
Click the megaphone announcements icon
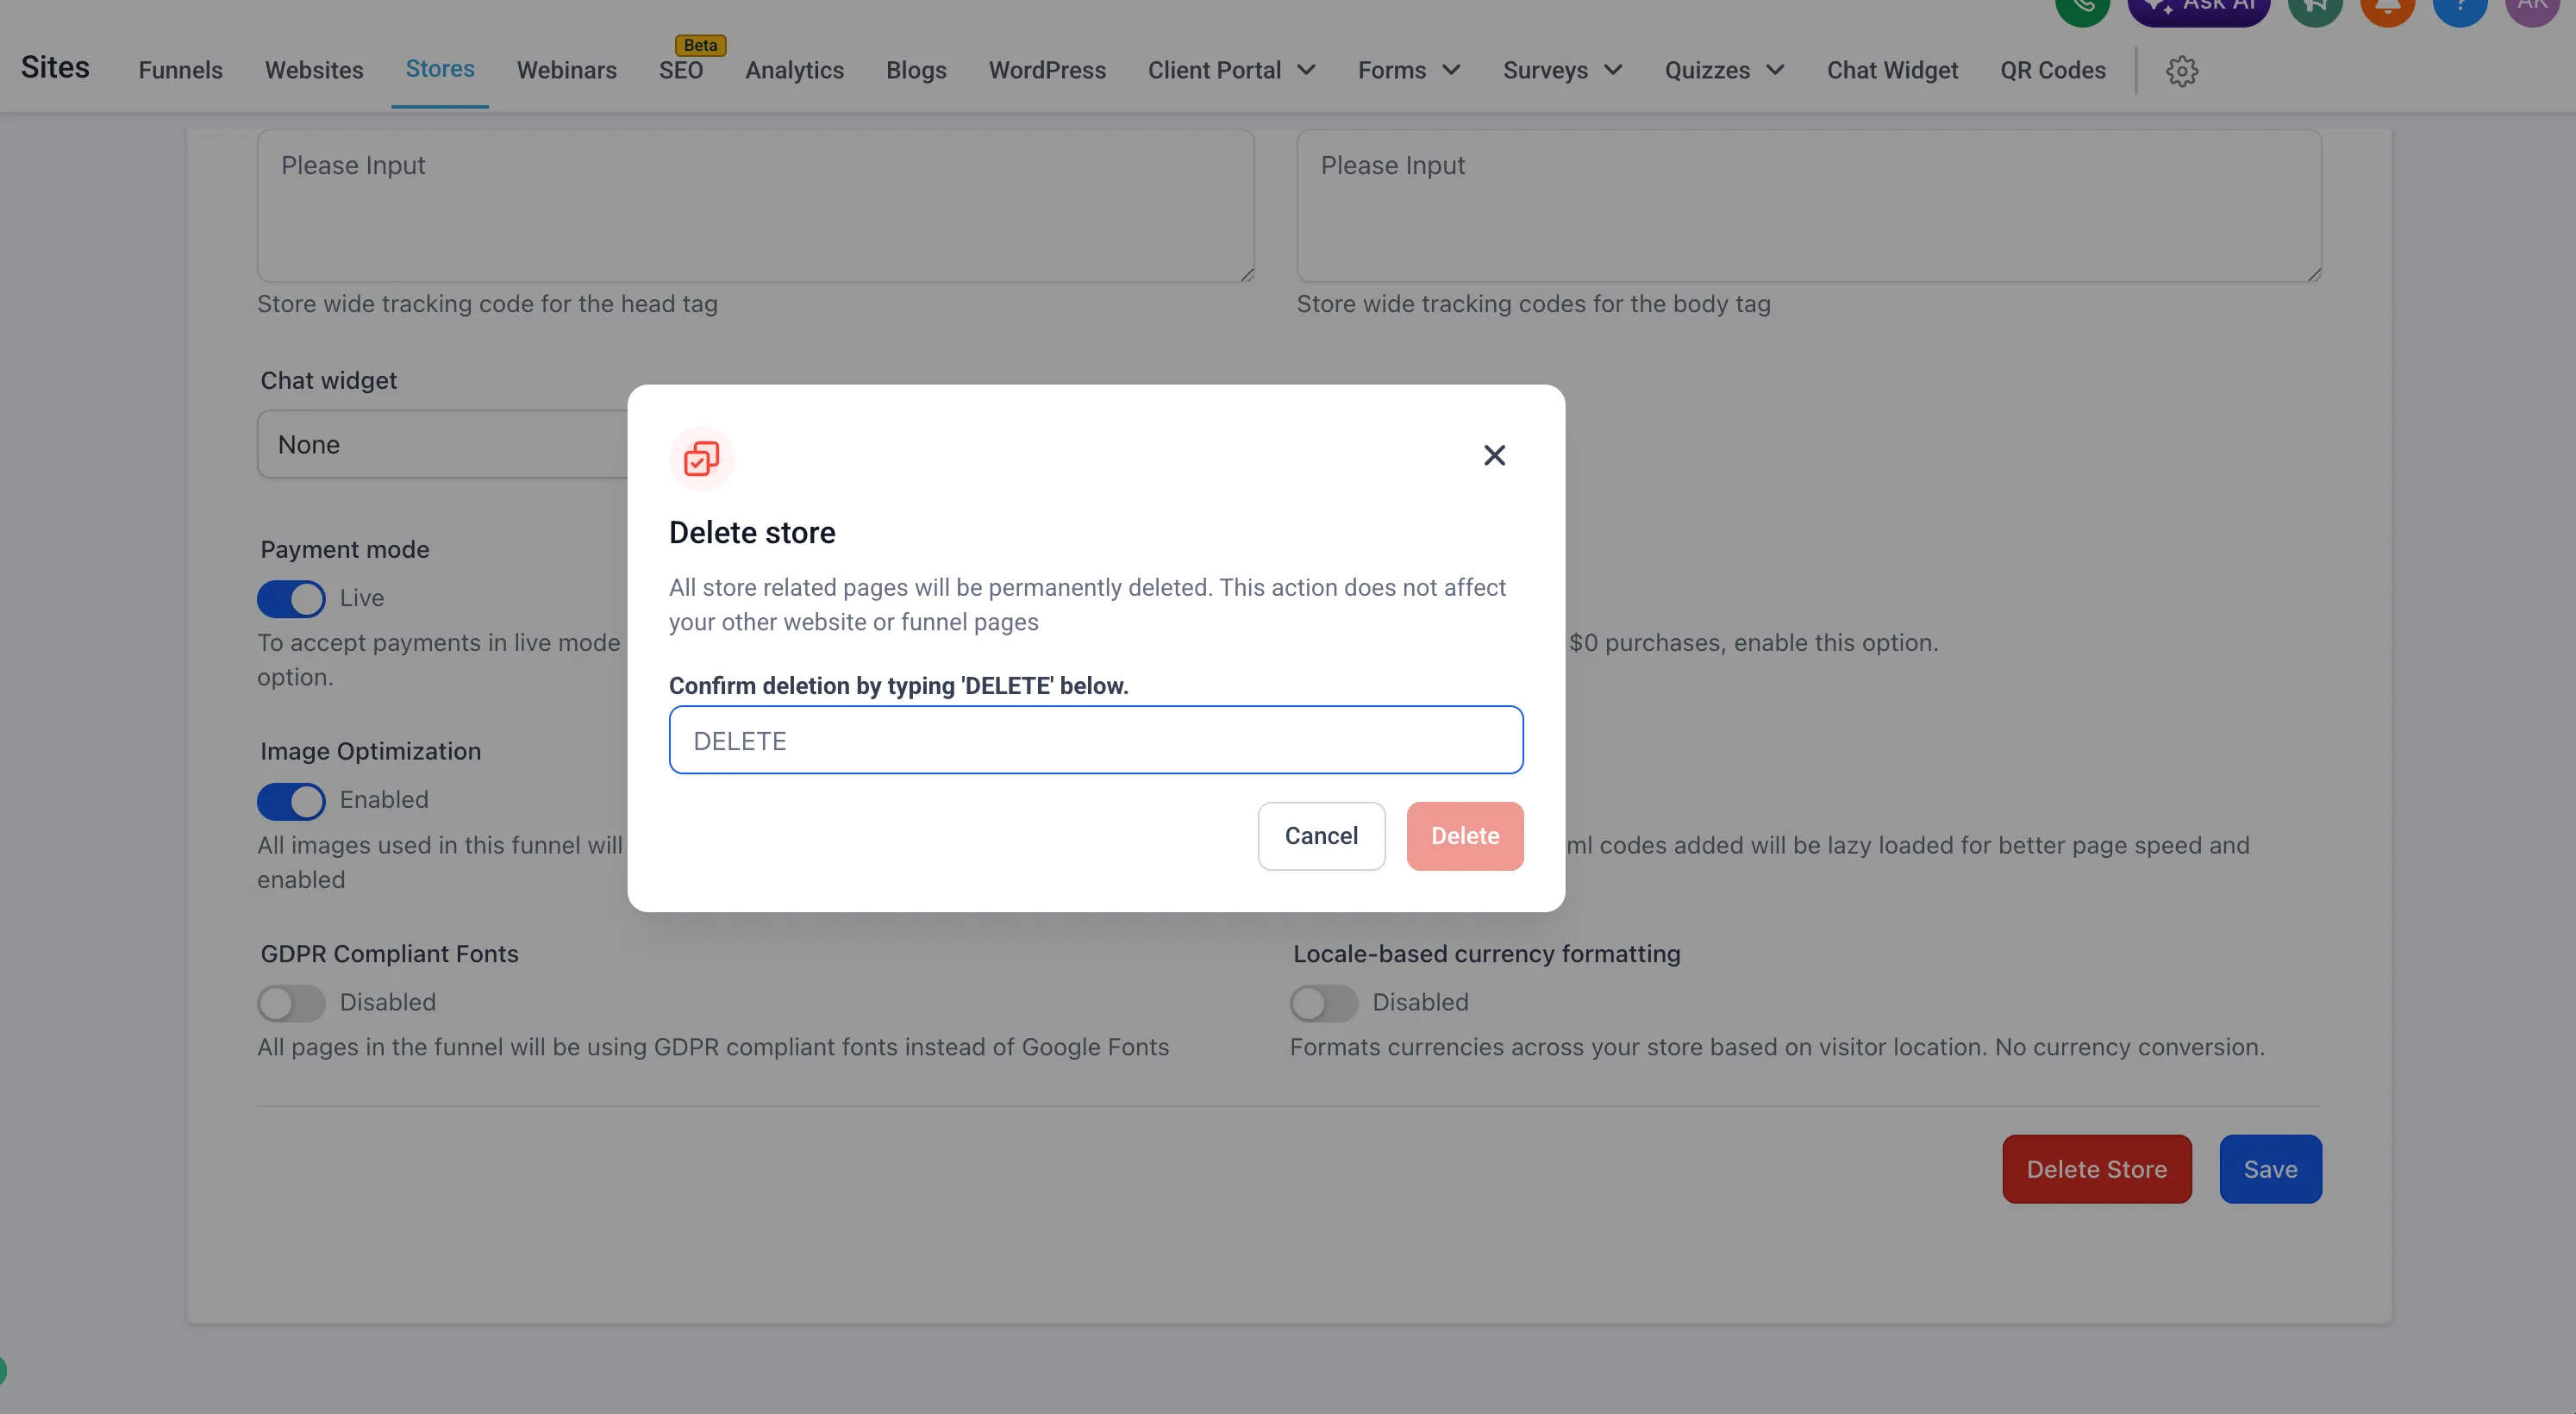[x=2315, y=8]
